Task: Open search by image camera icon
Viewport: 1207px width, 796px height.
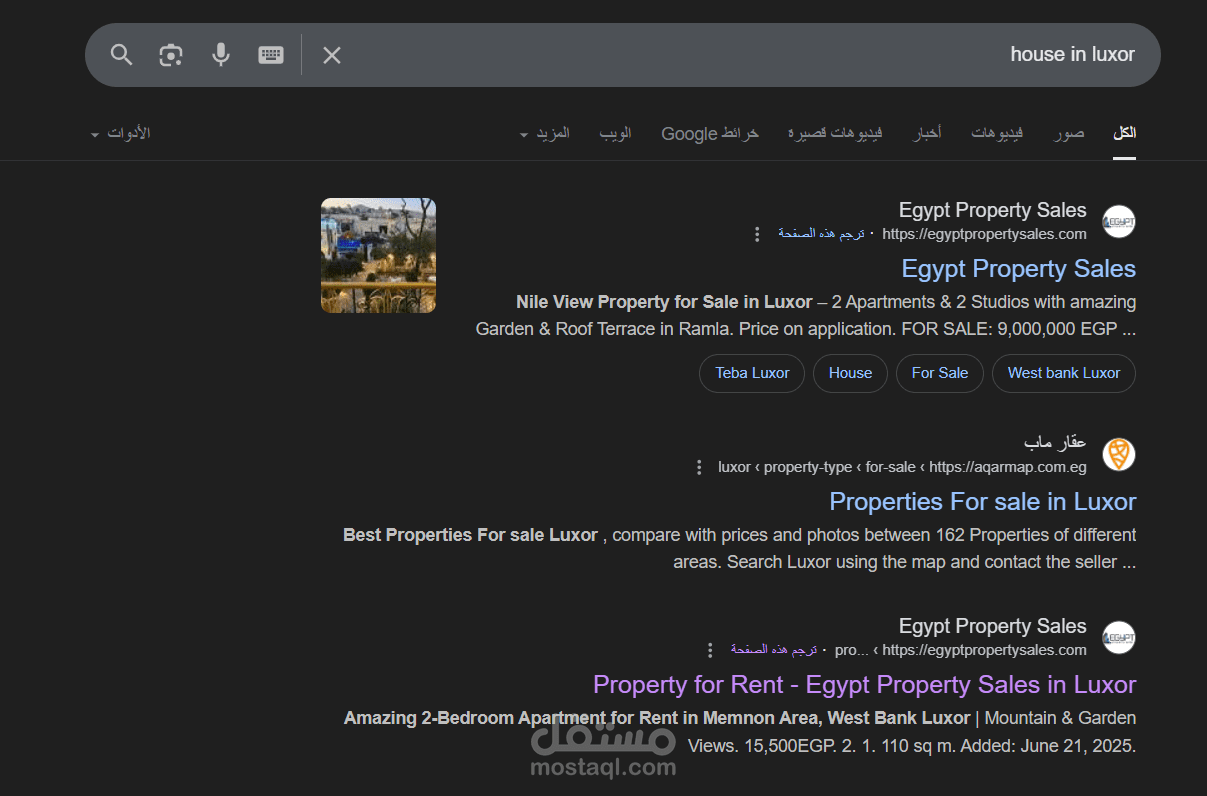Action: 171,55
